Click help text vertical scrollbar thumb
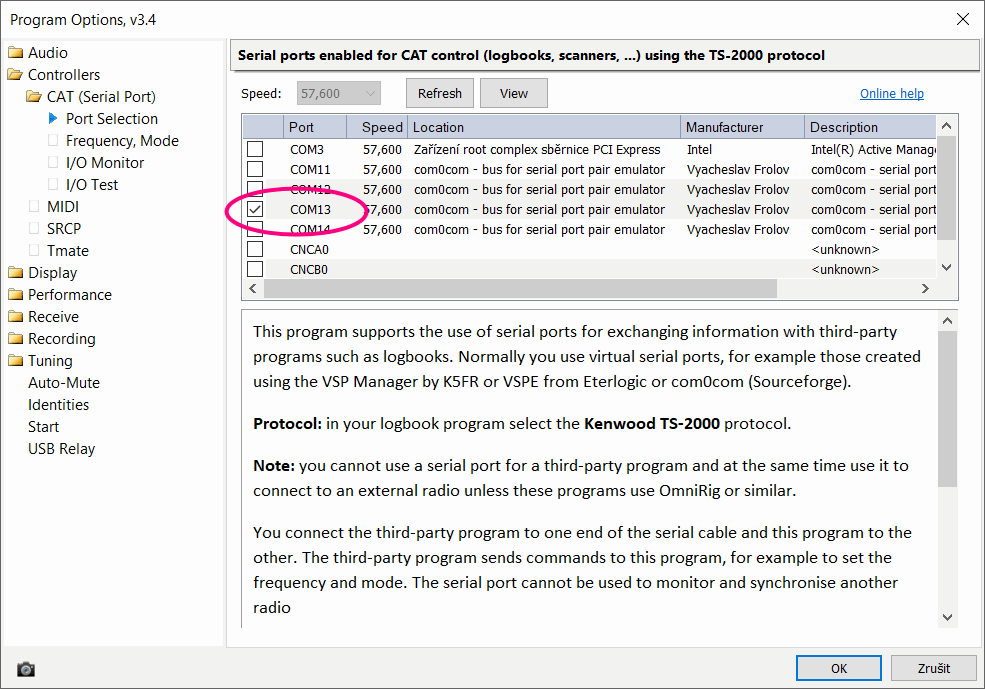Viewport: 985px width, 689px height. point(947,409)
